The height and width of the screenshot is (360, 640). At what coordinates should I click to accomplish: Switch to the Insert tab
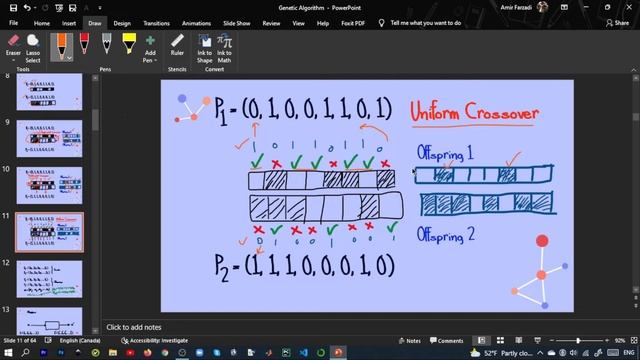[x=69, y=23]
